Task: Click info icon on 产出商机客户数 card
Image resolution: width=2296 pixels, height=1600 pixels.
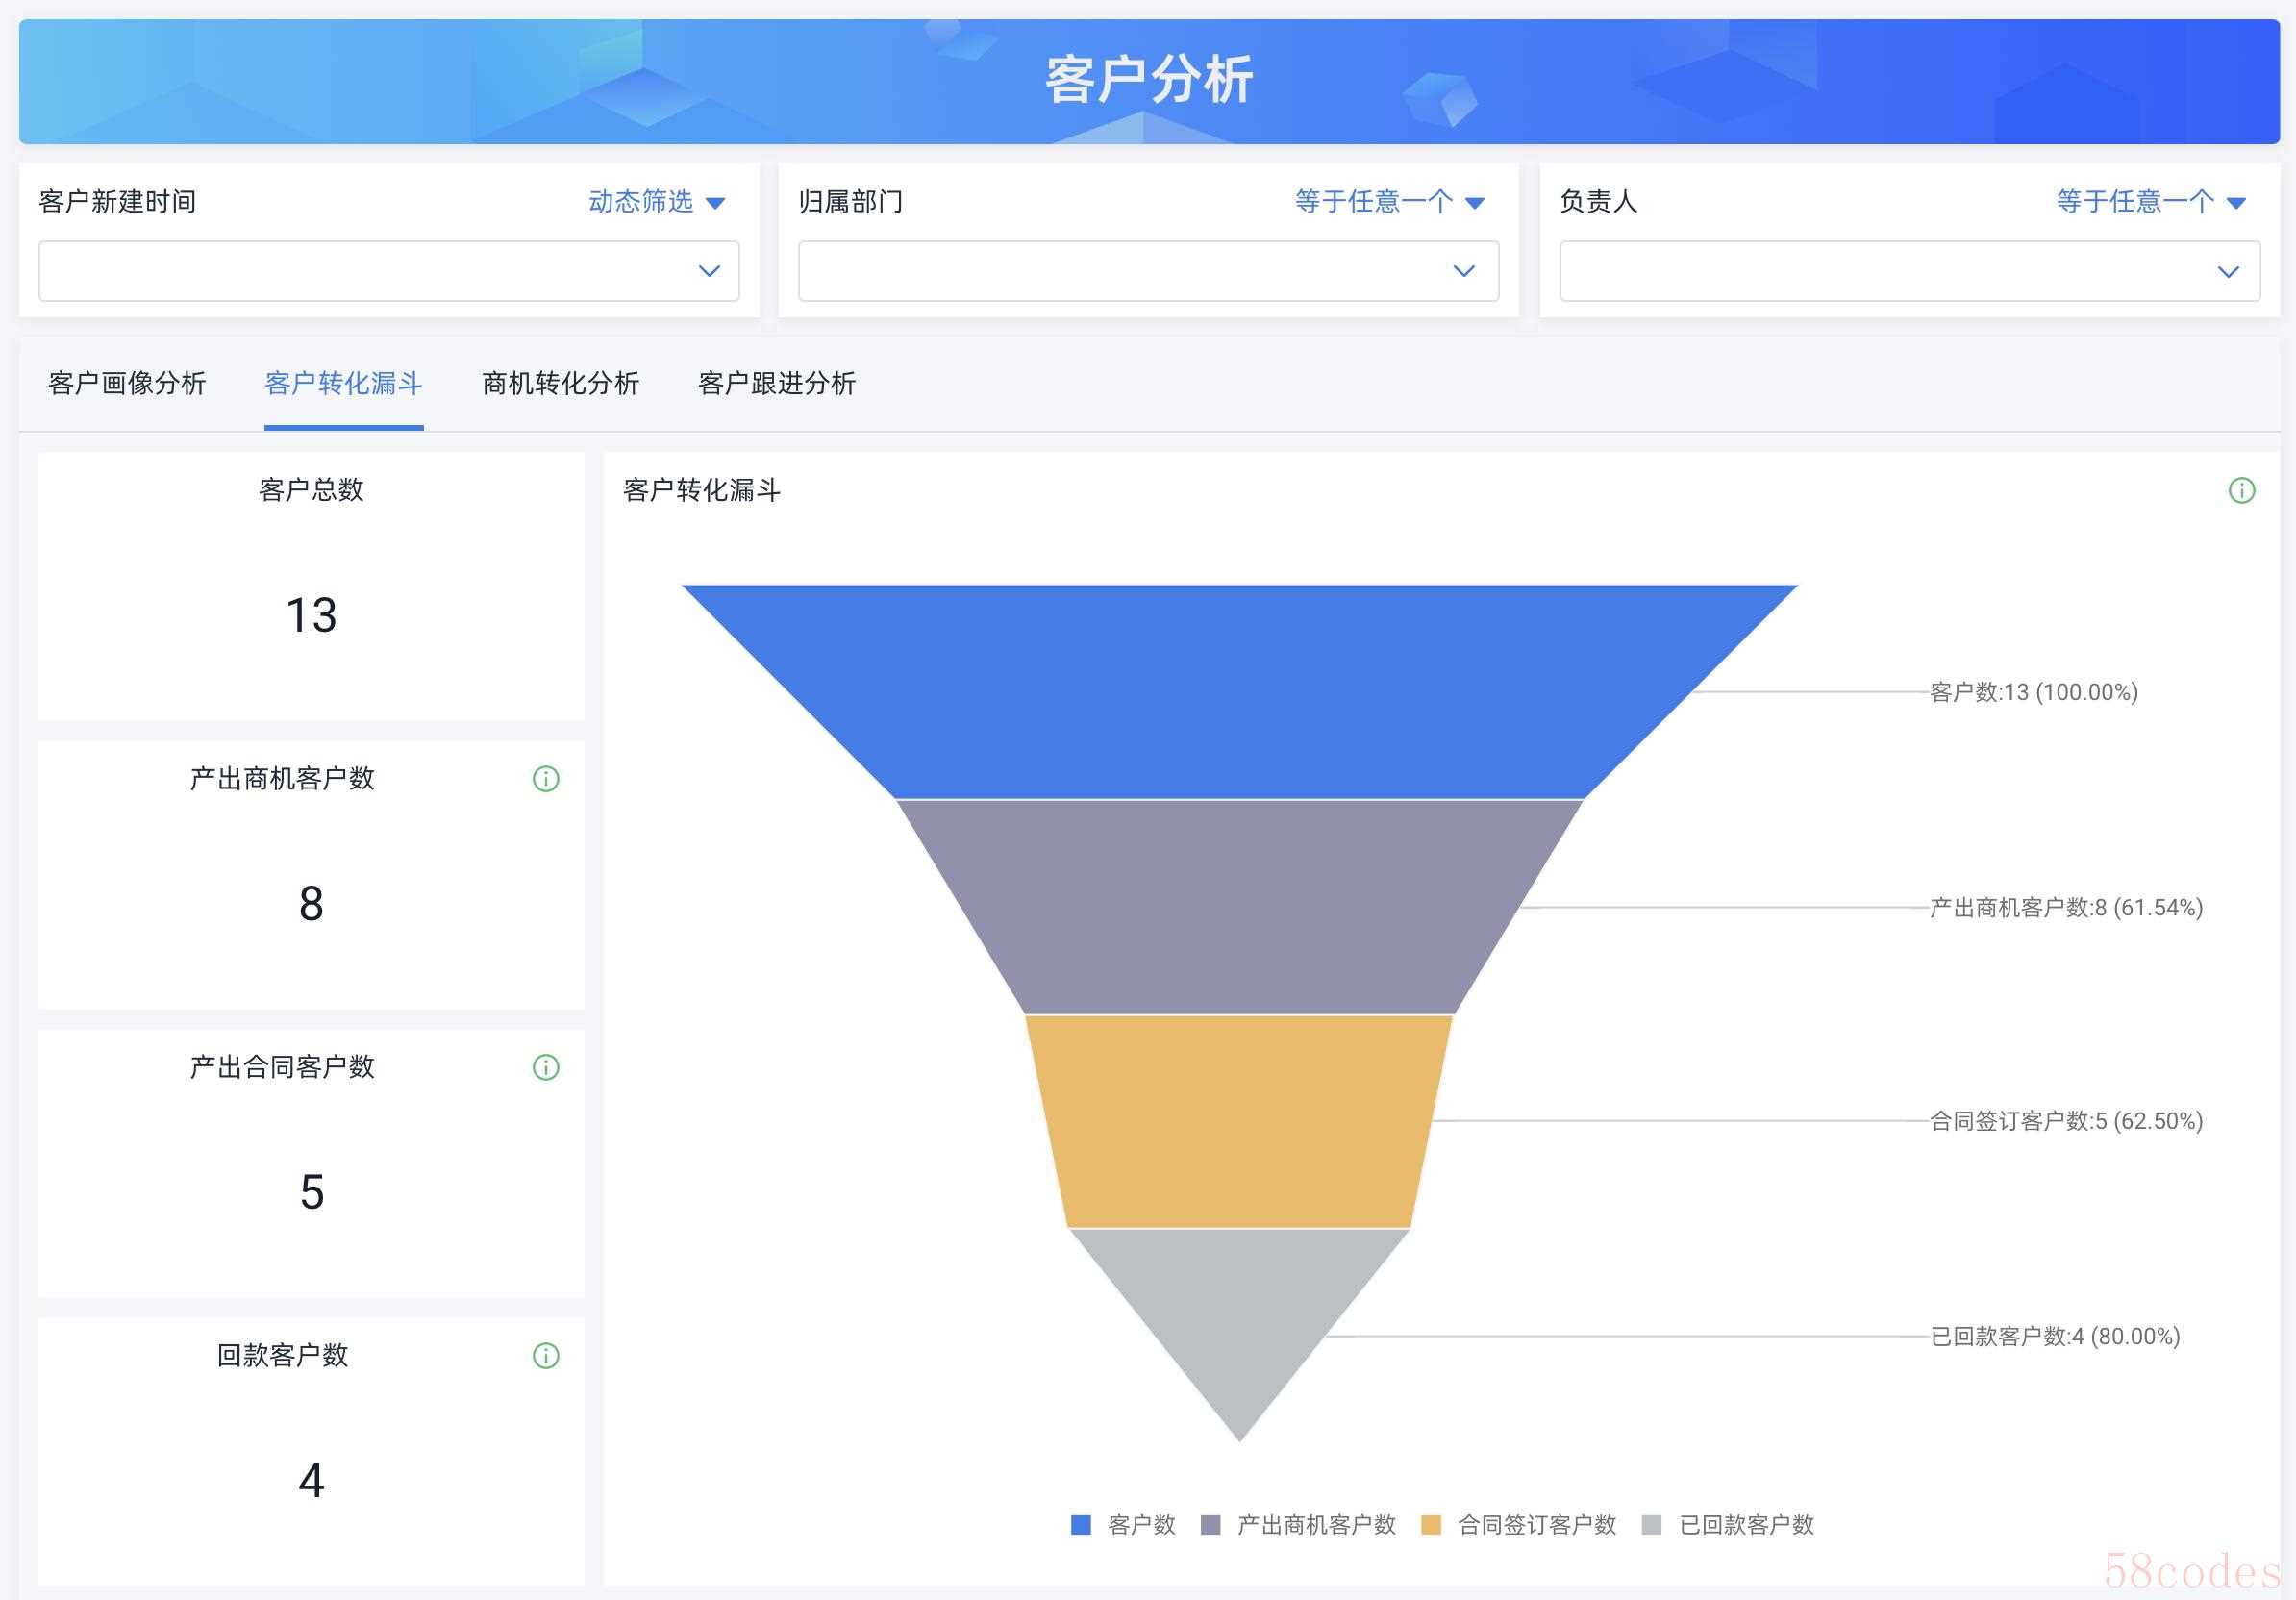Action: pos(546,779)
